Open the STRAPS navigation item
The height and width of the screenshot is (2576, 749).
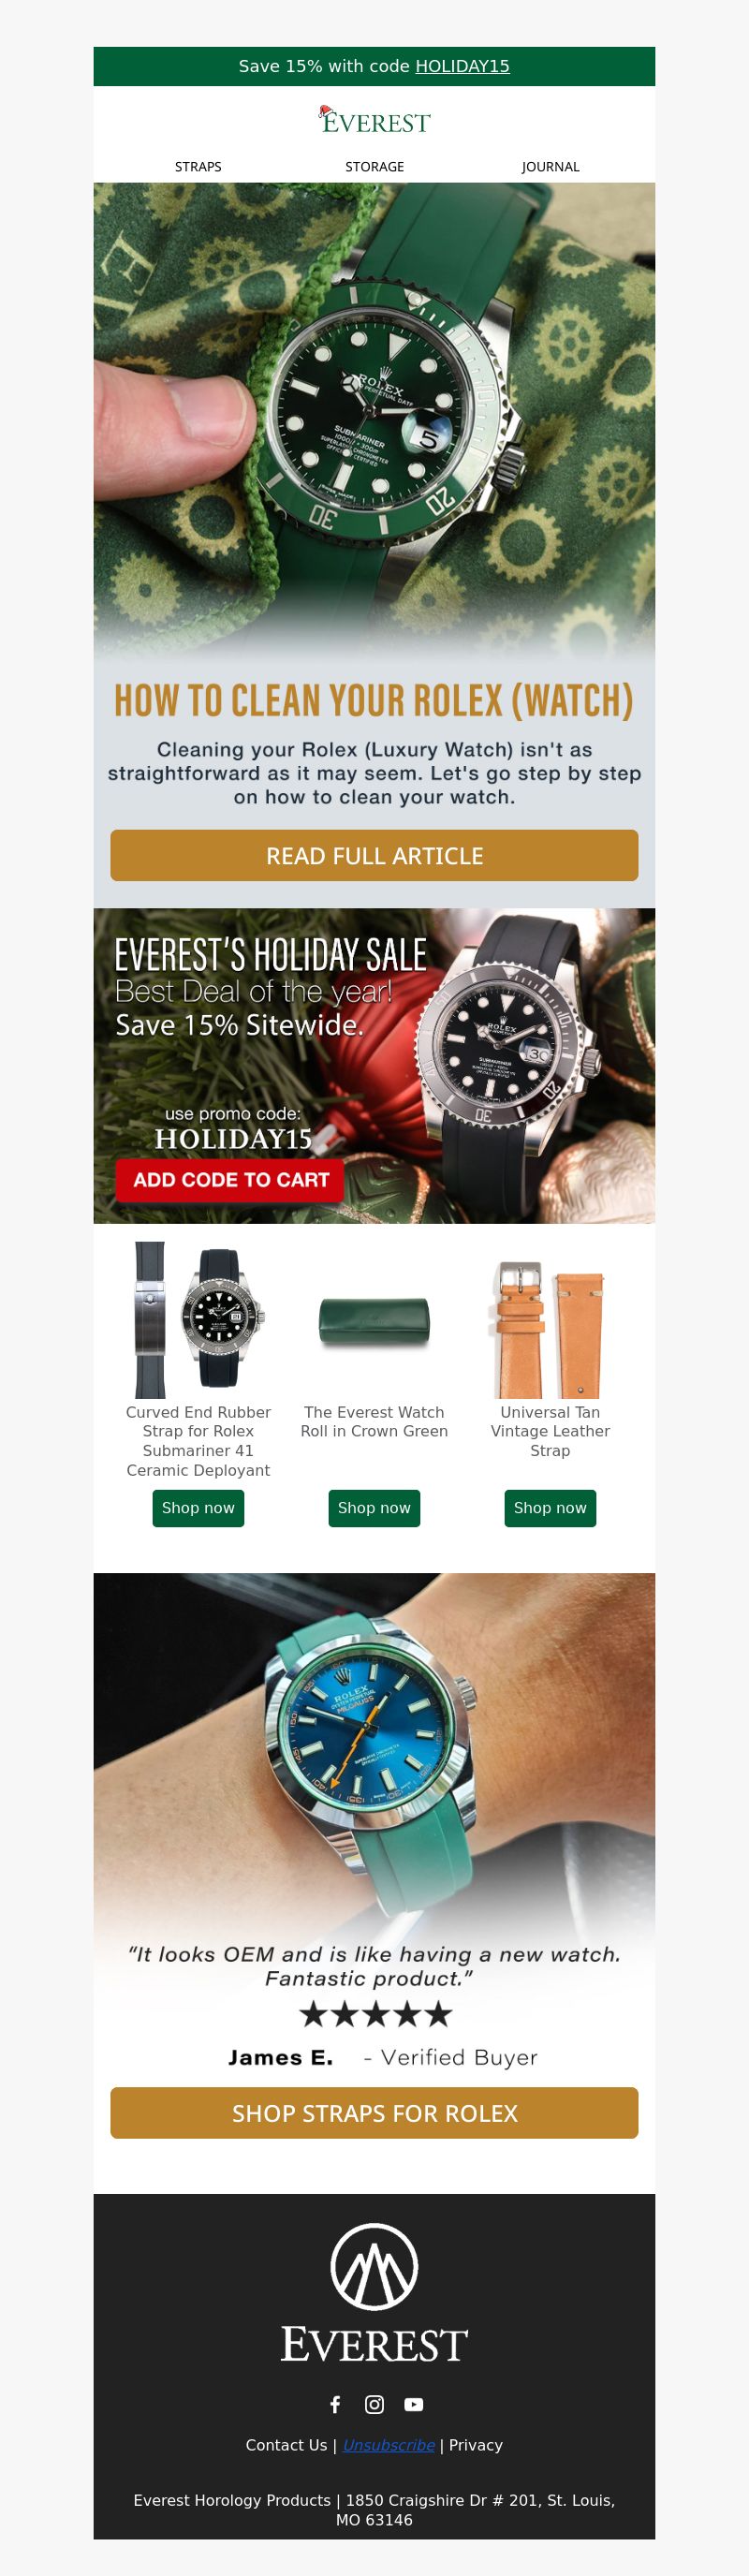198,167
